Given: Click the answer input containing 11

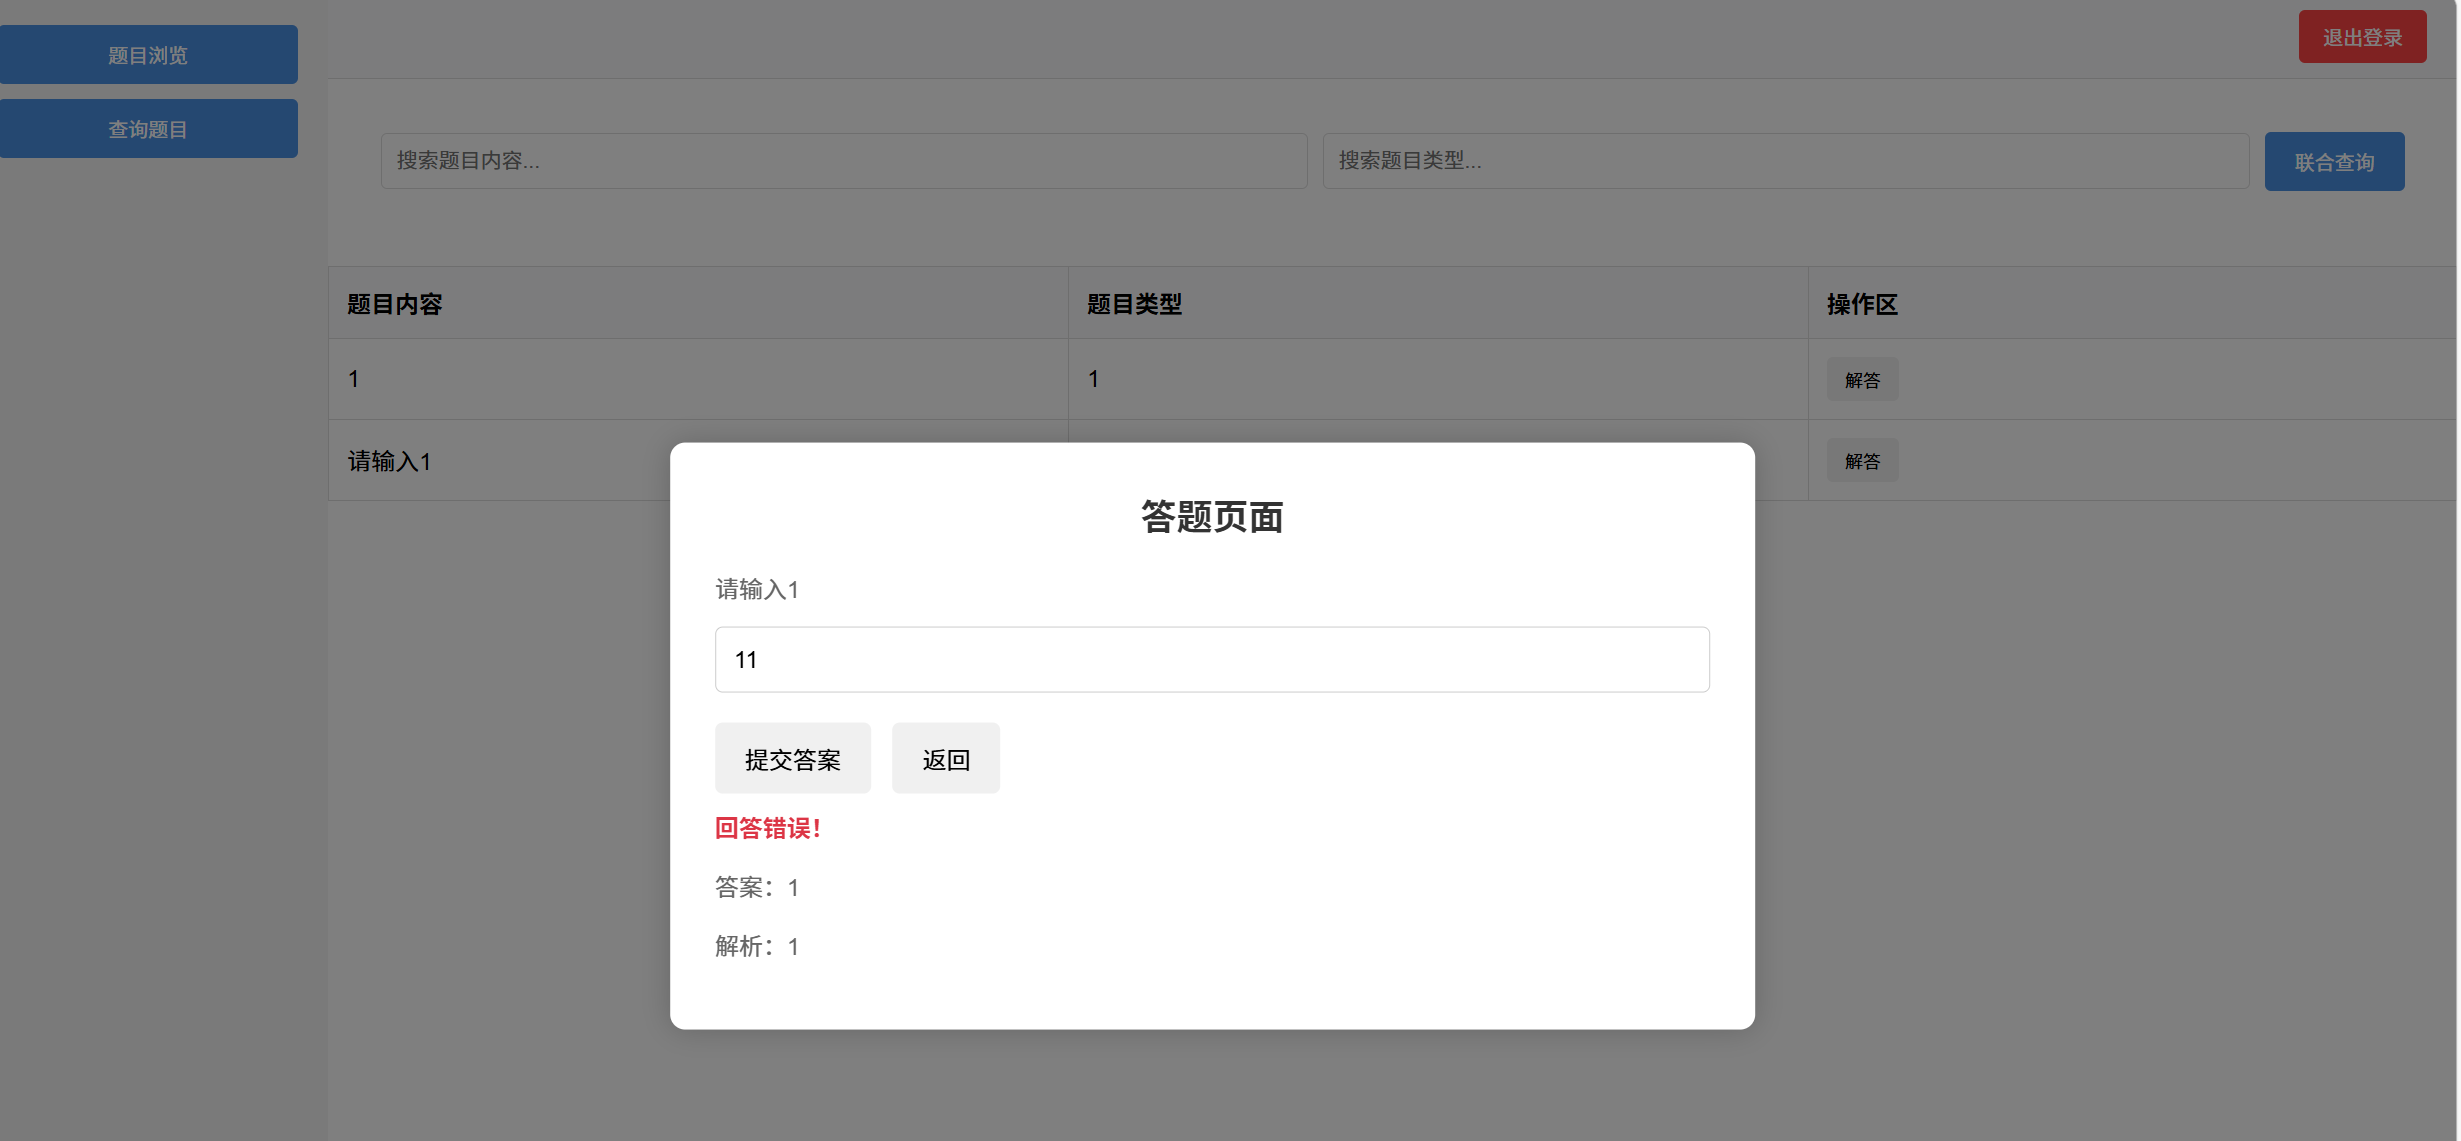Looking at the screenshot, I should [1211, 660].
